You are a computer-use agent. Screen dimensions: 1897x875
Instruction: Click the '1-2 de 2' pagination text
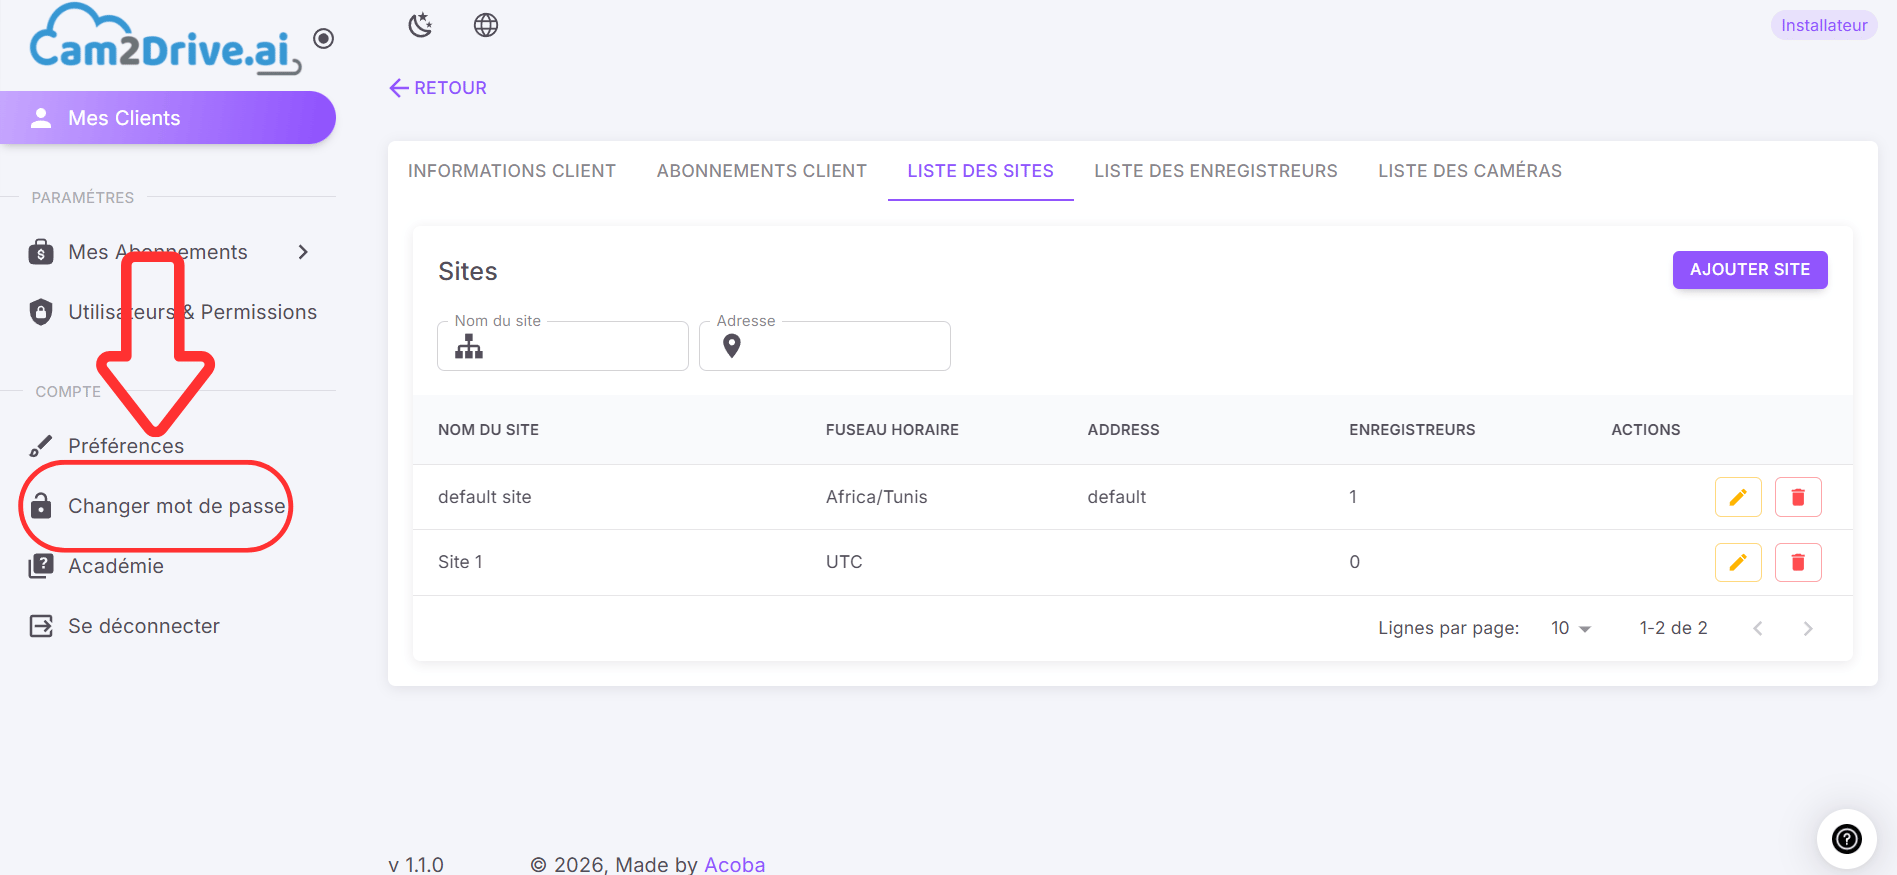pyautogui.click(x=1674, y=628)
